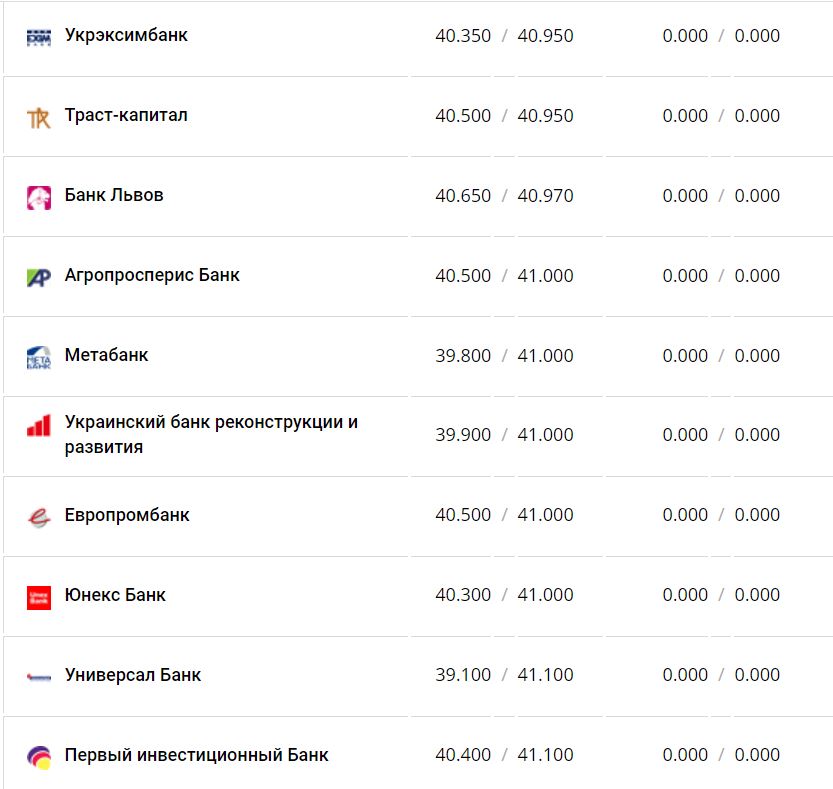Open the Агропросперис Банк link
Screen dimensions: 833x789
(152, 276)
